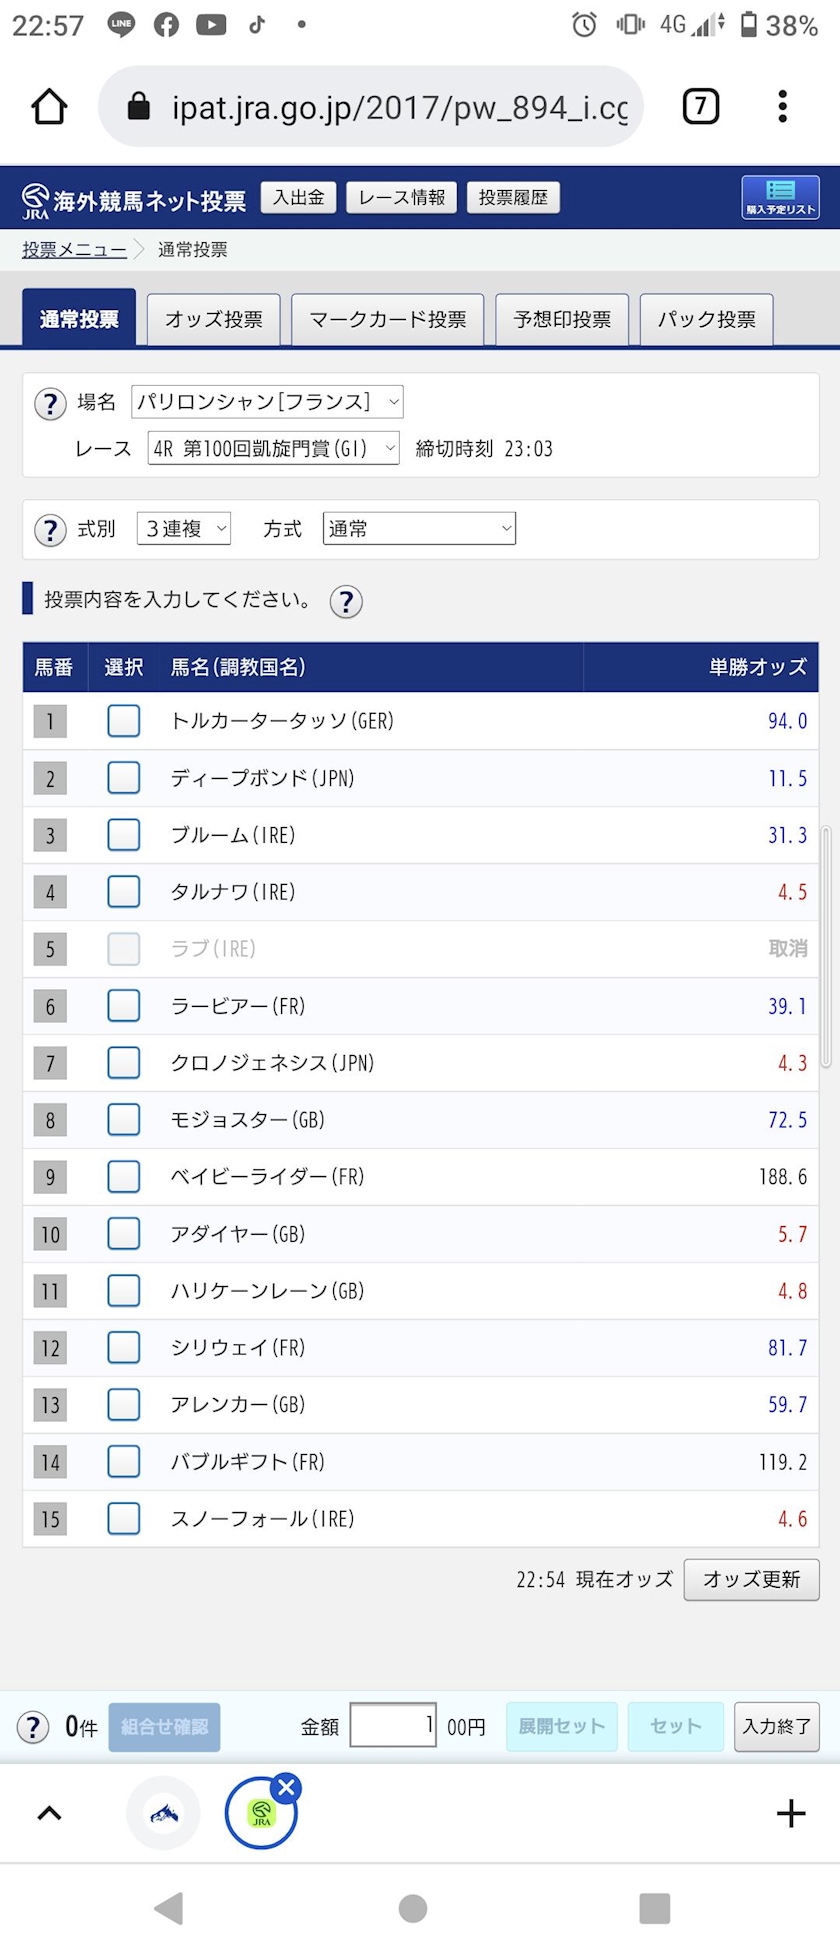Select ディープボンド(JPN) checkbox
This screenshot has height=1960, width=840.
[x=124, y=778]
